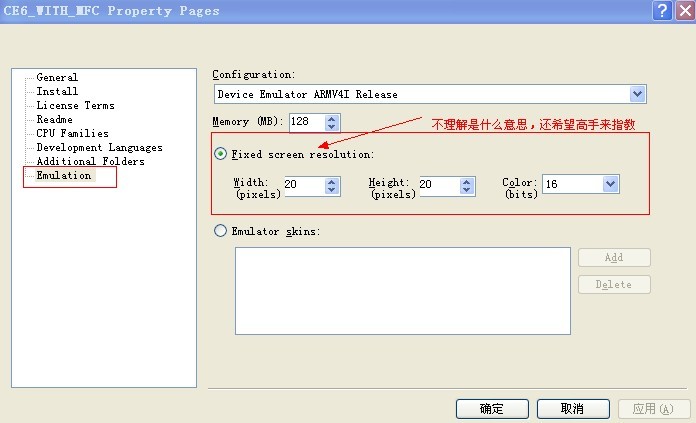Decrease the Height pixels value
The width and height of the screenshot is (696, 423).
click(x=467, y=190)
